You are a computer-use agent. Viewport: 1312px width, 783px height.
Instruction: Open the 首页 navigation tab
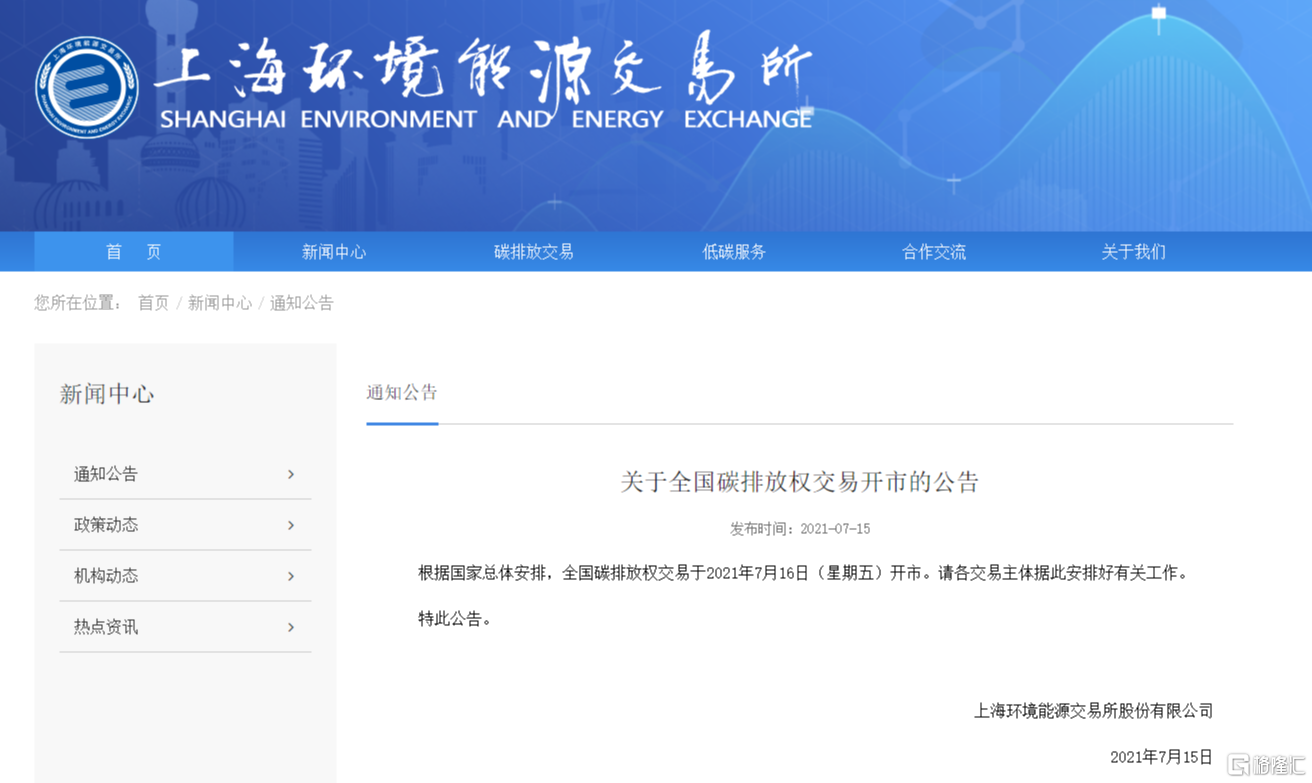(x=134, y=252)
